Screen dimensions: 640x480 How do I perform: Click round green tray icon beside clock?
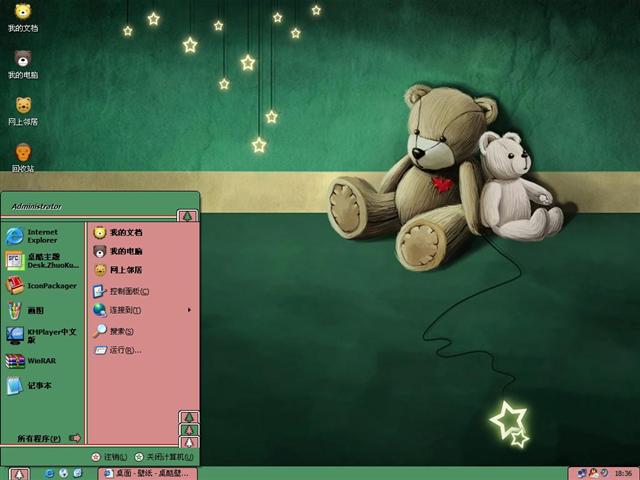(x=604, y=473)
